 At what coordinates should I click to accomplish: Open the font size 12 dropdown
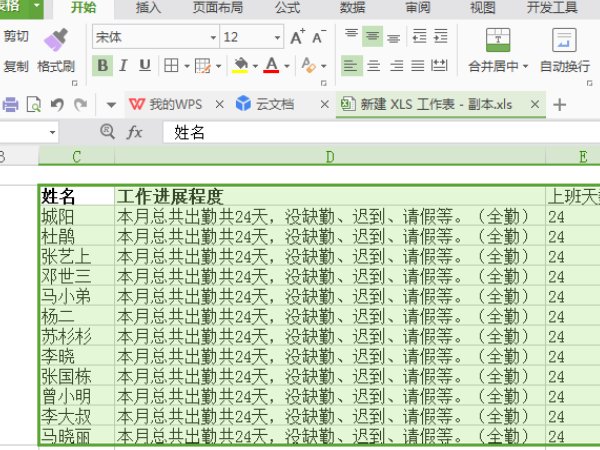277,38
